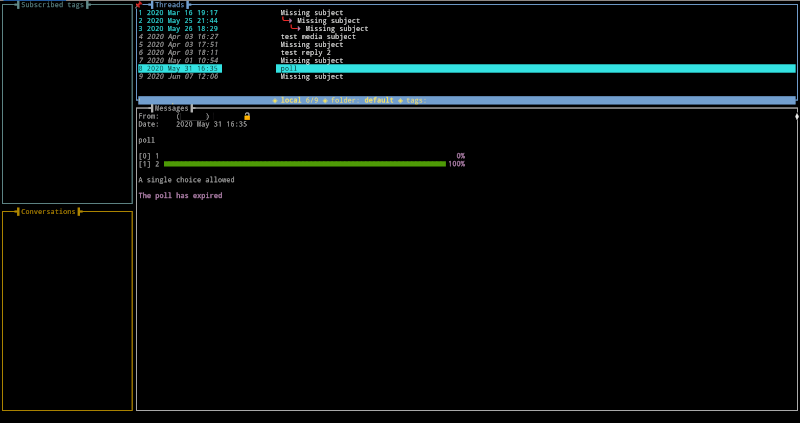Select thread 4 'test media subject'

click(x=467, y=37)
